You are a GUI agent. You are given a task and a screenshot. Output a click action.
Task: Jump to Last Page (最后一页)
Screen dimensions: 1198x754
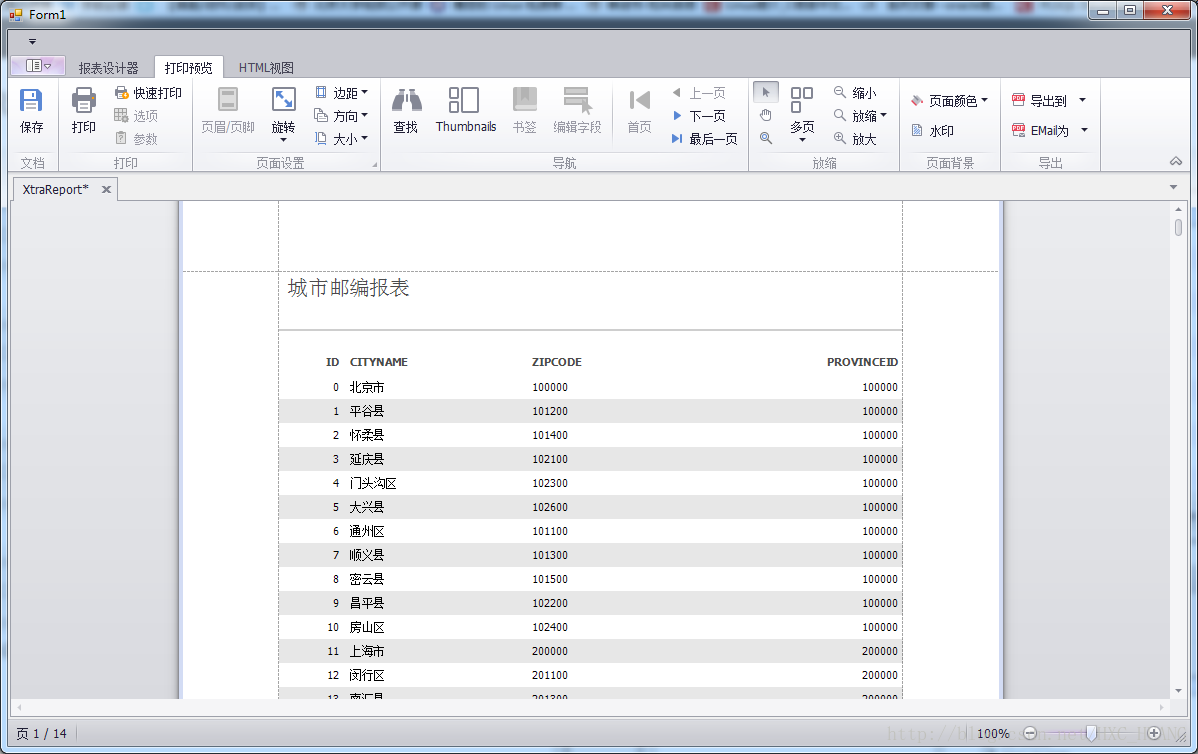[704, 139]
